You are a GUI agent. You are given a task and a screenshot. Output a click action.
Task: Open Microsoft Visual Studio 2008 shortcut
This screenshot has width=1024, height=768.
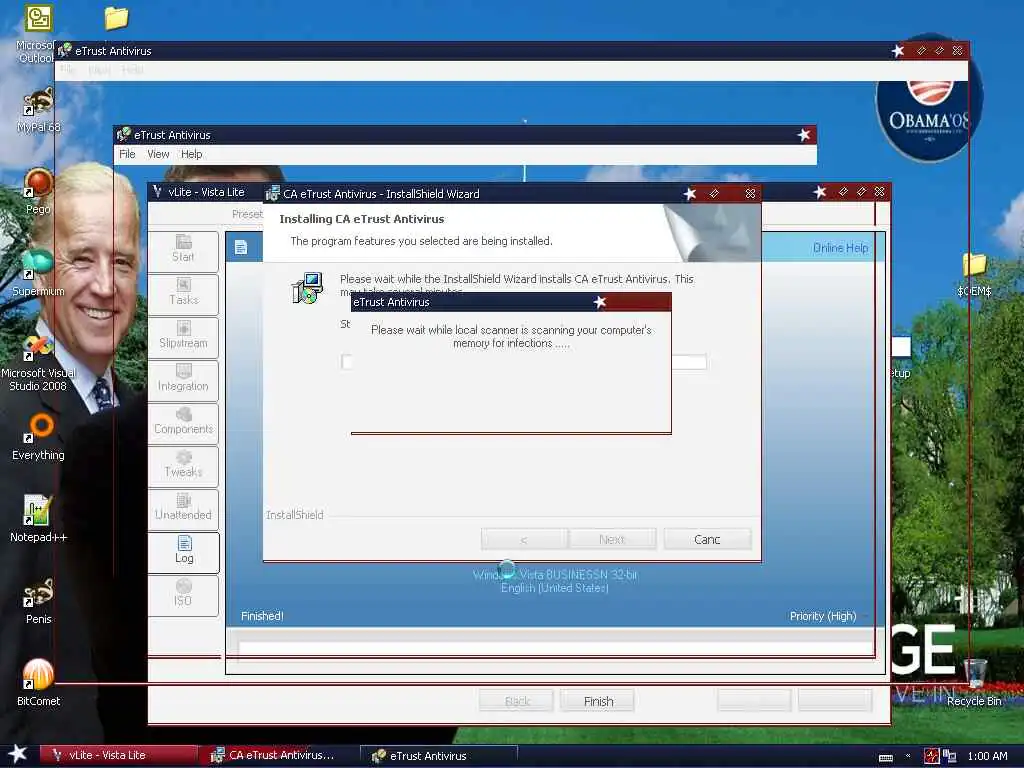[38, 362]
